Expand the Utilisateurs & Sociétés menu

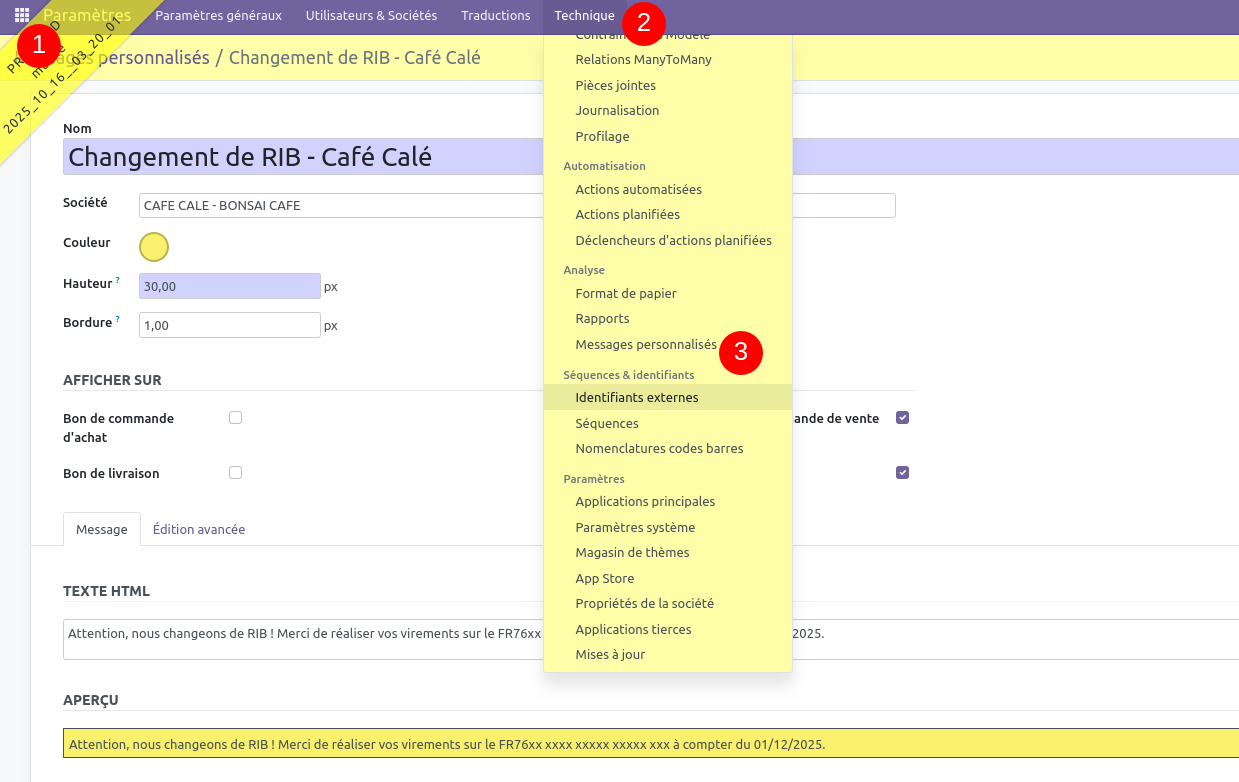coord(371,16)
